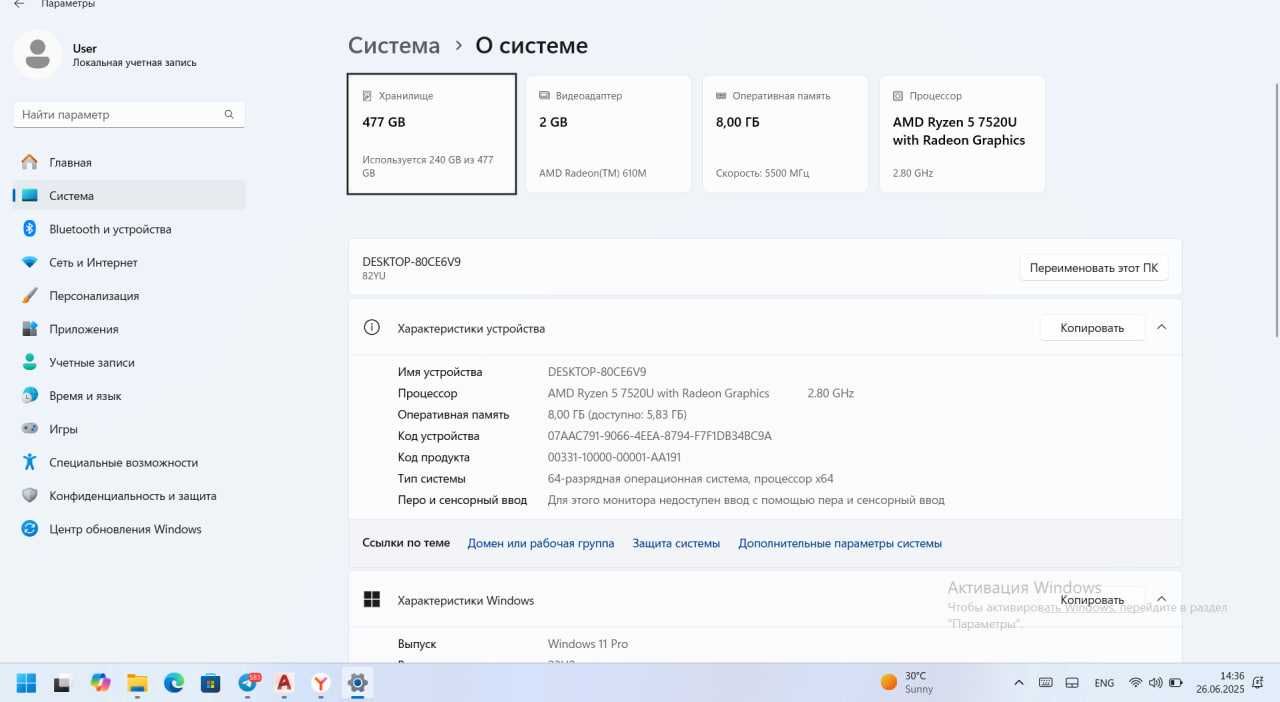
Task: Open the Wi-Fi network tray icon
Action: click(1136, 683)
